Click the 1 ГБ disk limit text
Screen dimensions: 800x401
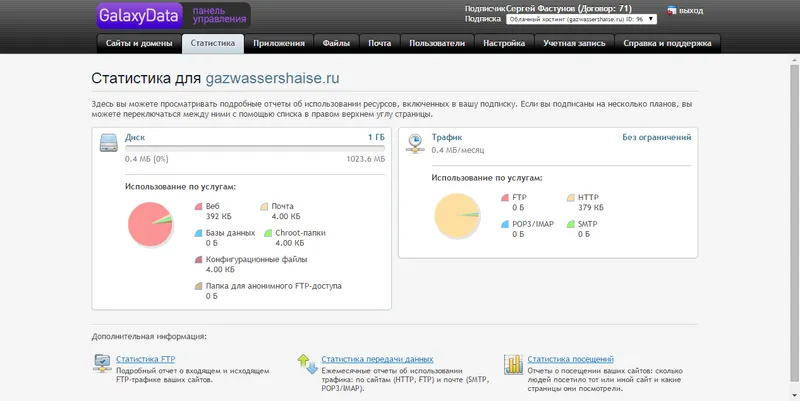[x=377, y=138]
